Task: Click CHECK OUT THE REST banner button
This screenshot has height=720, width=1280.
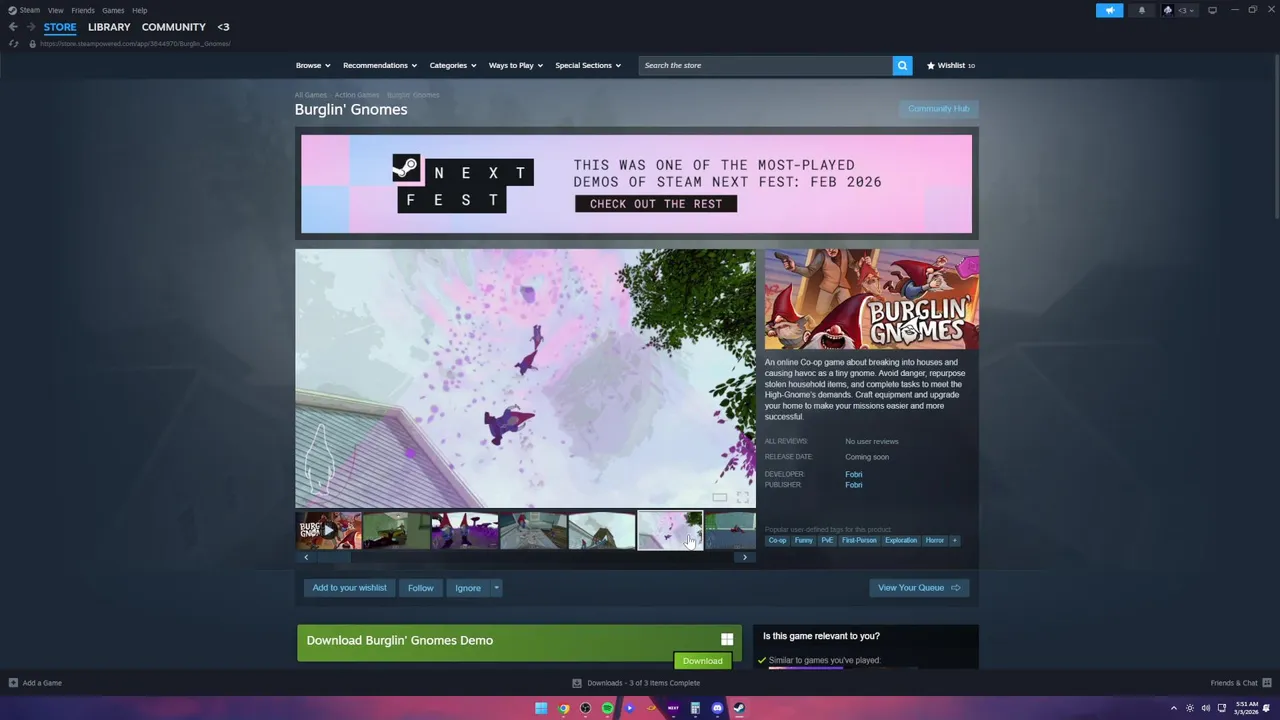Action: (656, 204)
